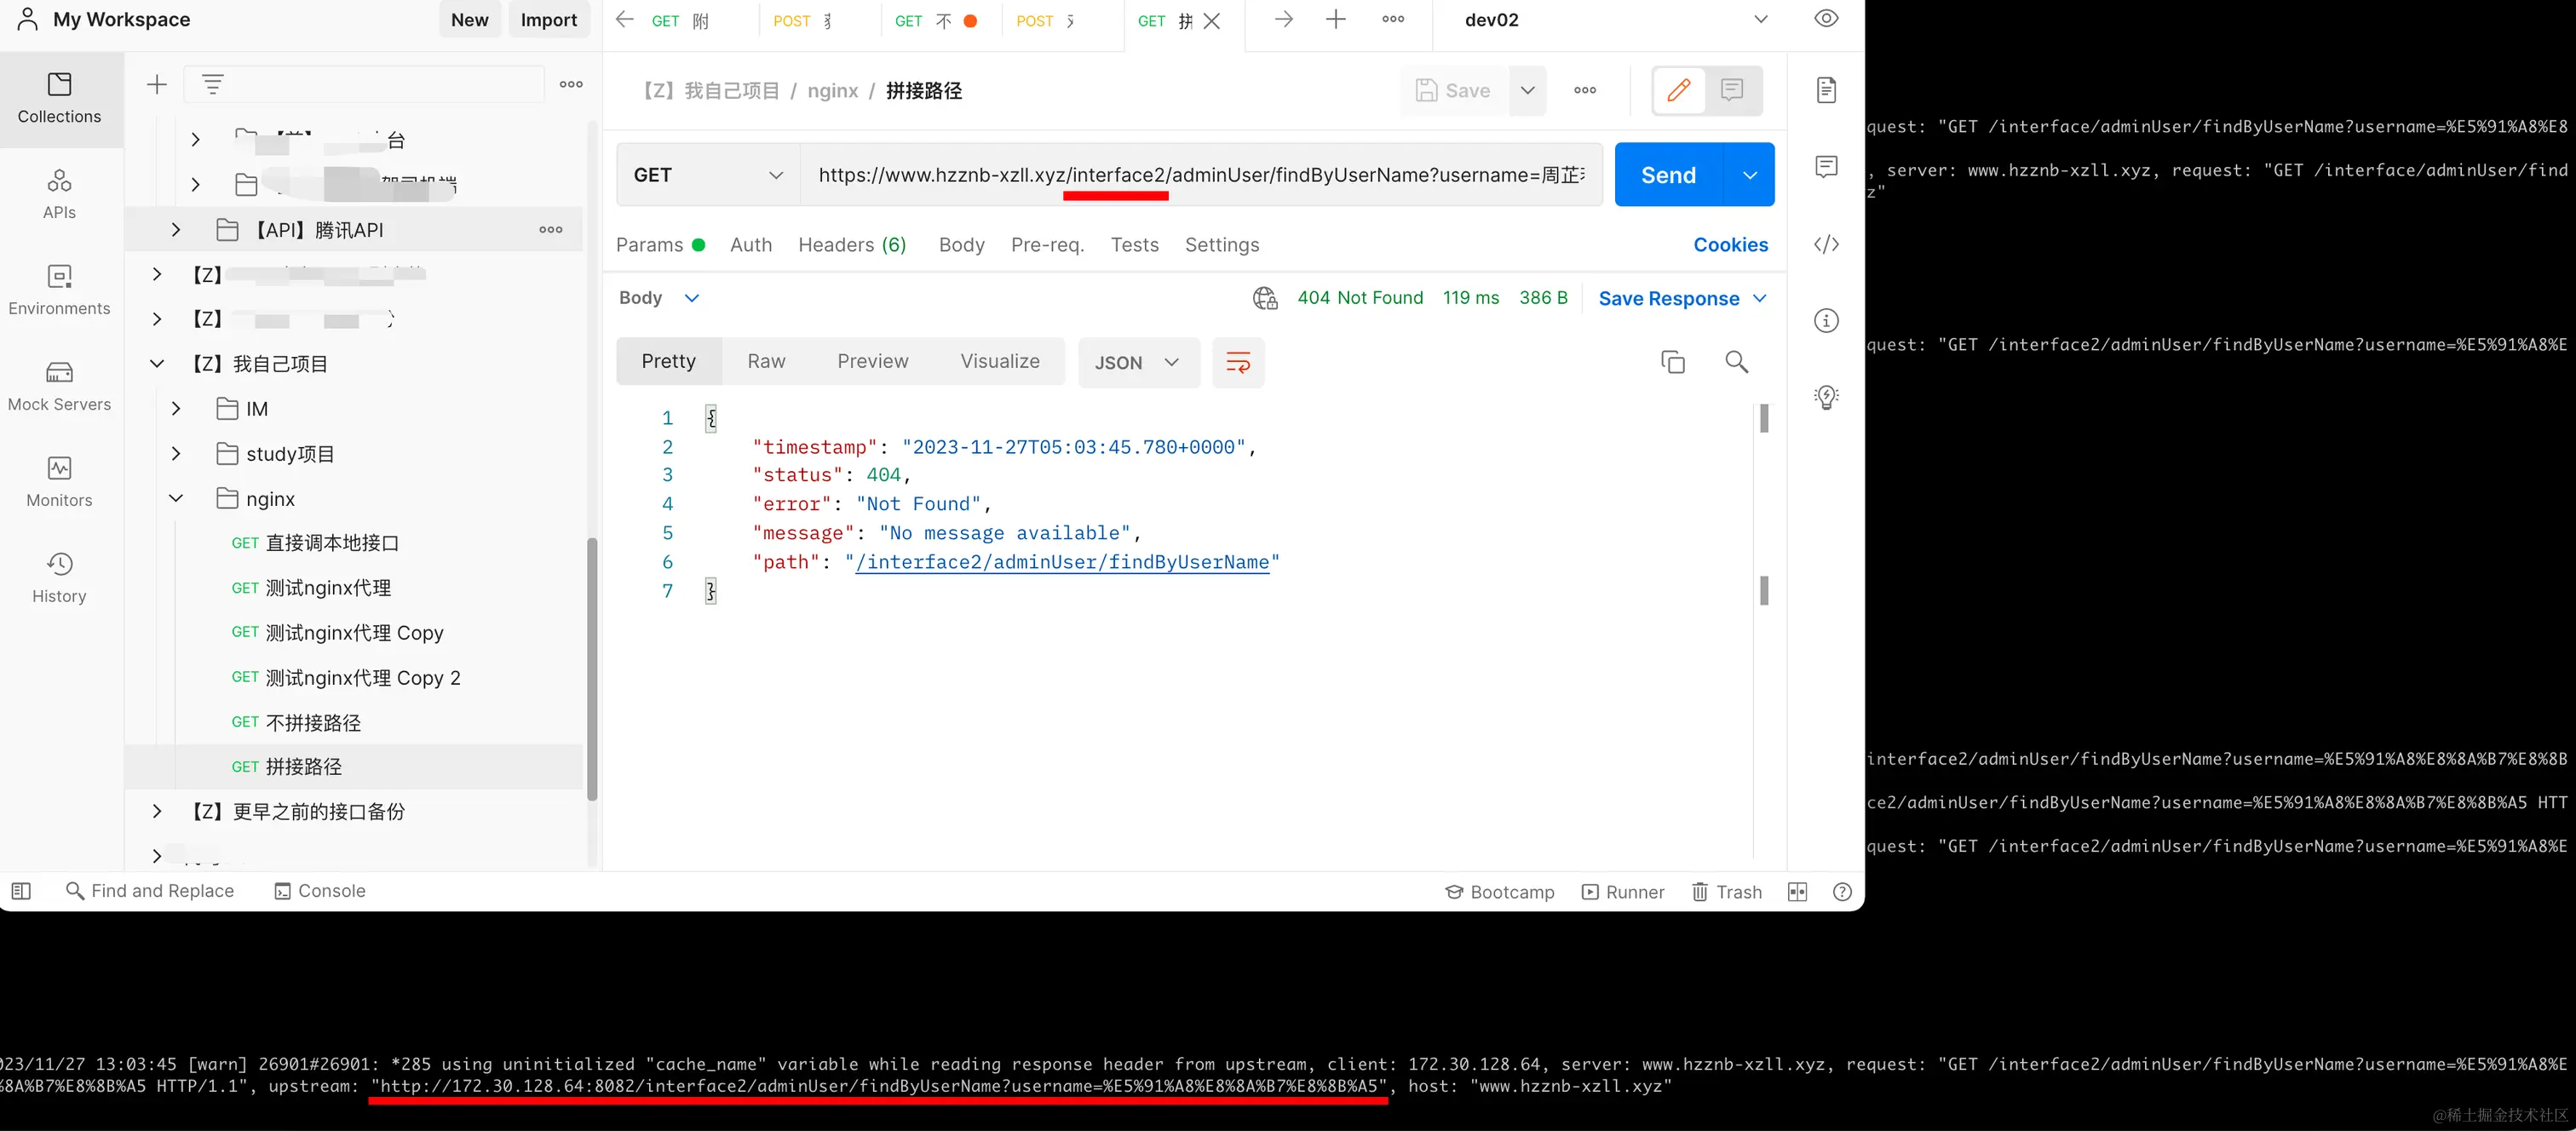Viewport: 2576px width, 1131px height.
Task: Collapse the nginx folder
Action: click(176, 498)
